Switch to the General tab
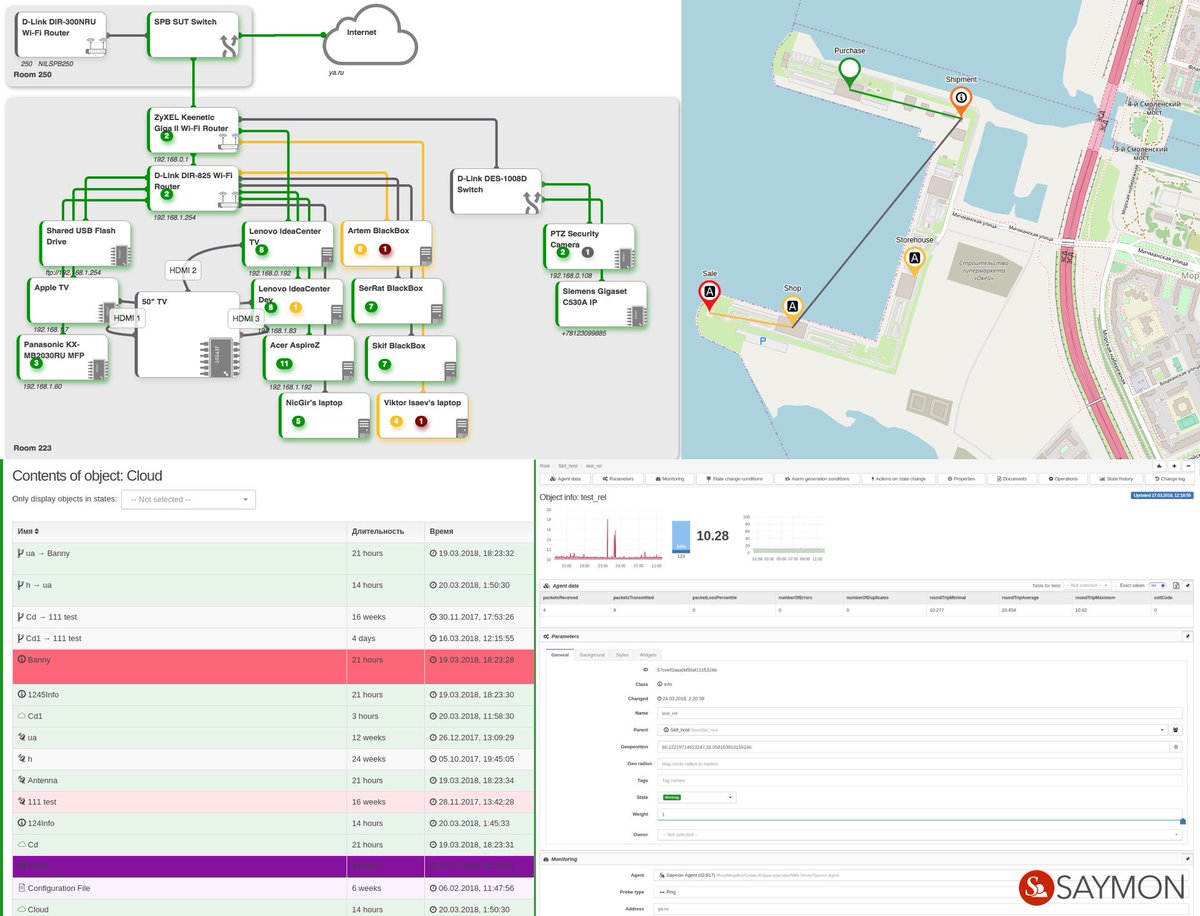 [x=560, y=655]
